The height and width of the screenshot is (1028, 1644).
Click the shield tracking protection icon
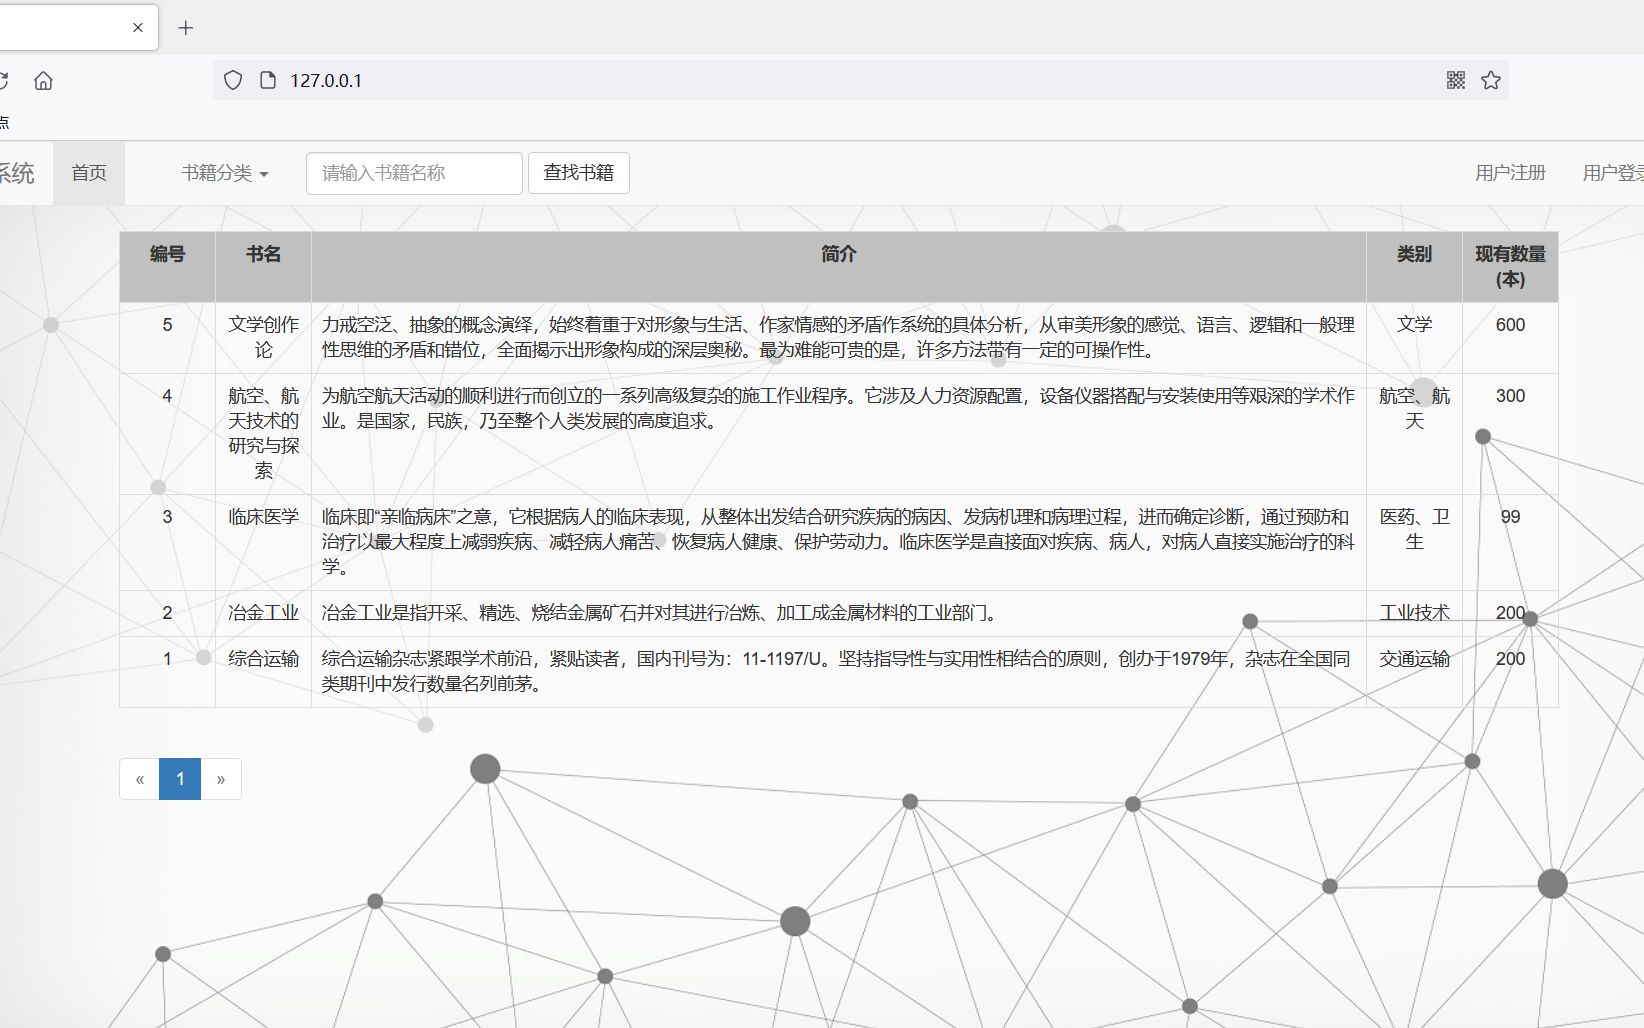tap(232, 80)
